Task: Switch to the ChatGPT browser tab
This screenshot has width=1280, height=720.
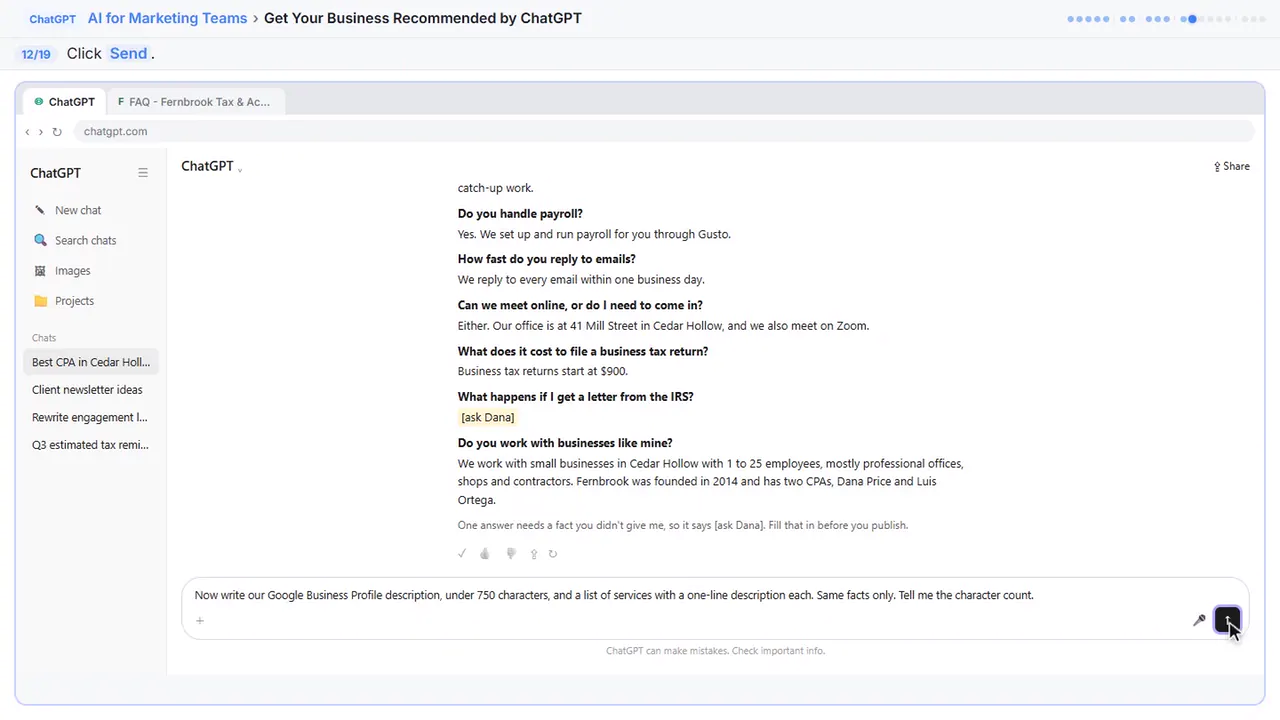Action: tap(65, 102)
